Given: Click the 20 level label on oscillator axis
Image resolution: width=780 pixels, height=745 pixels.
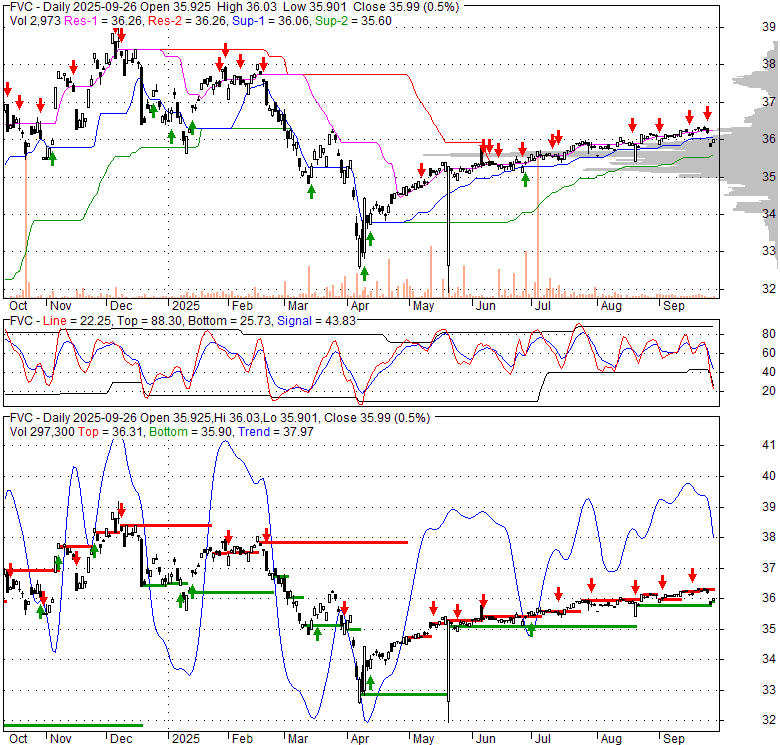Looking at the screenshot, I should [769, 391].
